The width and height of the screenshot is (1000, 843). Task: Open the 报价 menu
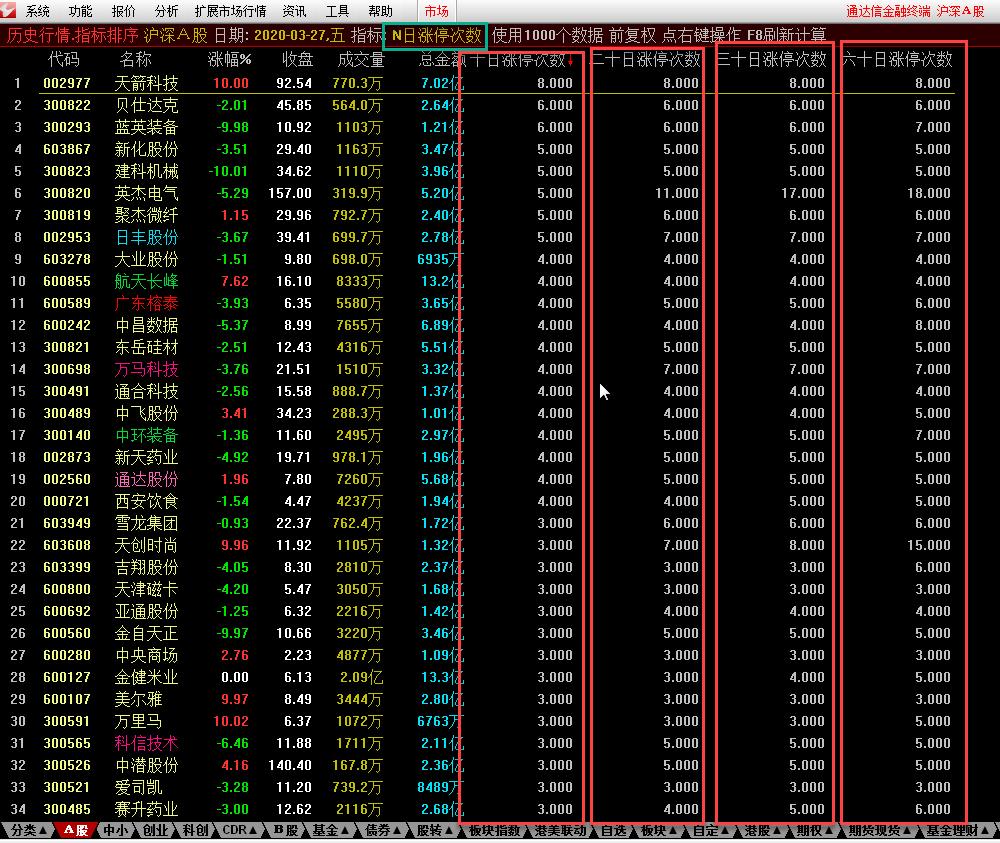pos(123,11)
